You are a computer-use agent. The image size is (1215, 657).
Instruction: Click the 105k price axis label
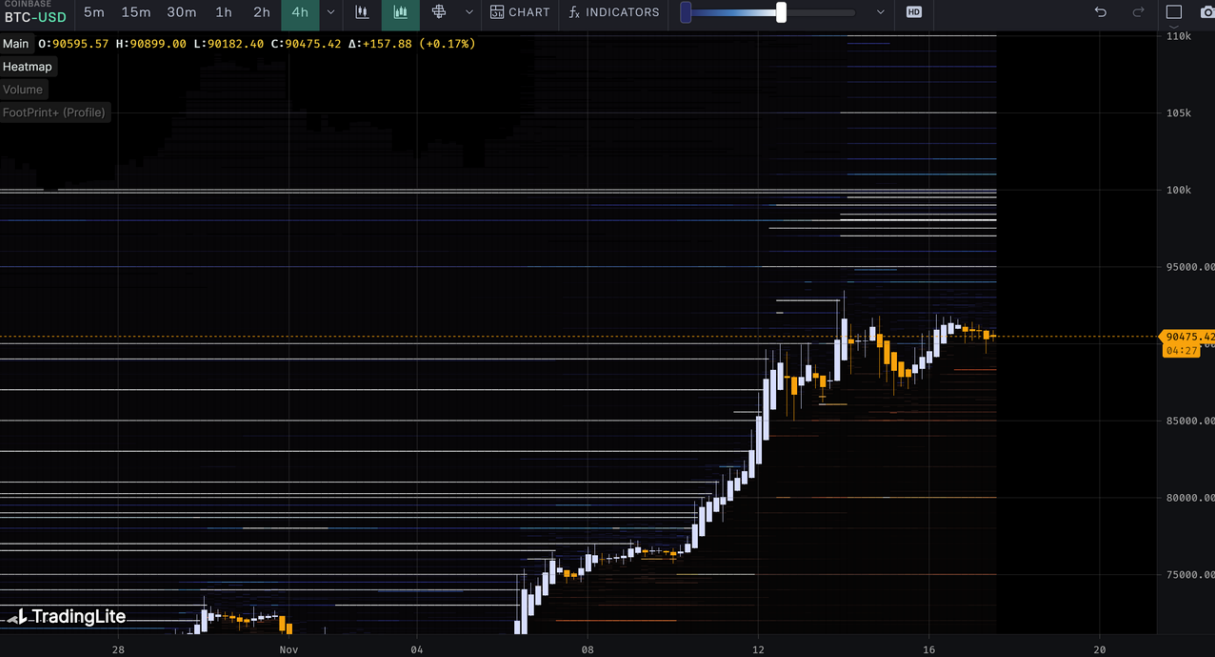pyautogui.click(x=1179, y=113)
